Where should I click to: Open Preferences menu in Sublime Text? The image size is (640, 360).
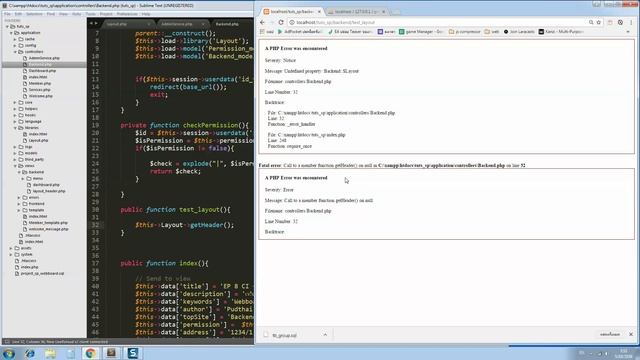127,14
